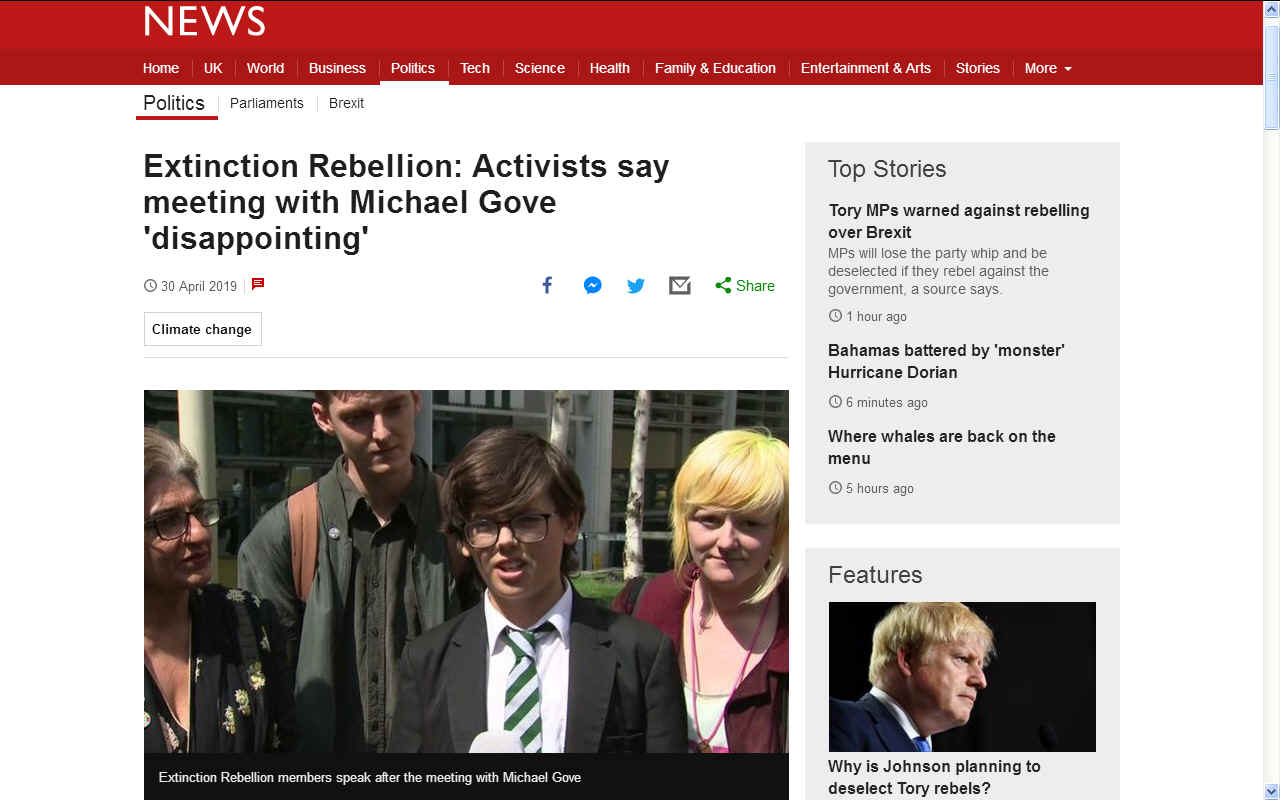Share the article on Twitter
This screenshot has width=1280, height=800.
pyautogui.click(x=636, y=286)
